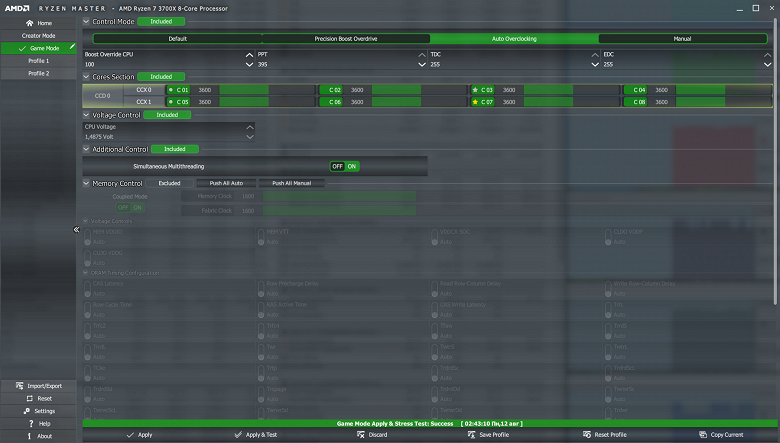
Task: Toggle Coupled Mode OFF/ON switch
Action: (130, 208)
